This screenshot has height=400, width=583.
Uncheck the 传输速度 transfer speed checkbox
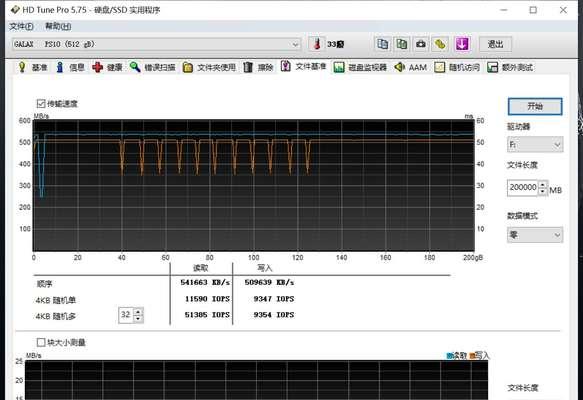[x=41, y=103]
